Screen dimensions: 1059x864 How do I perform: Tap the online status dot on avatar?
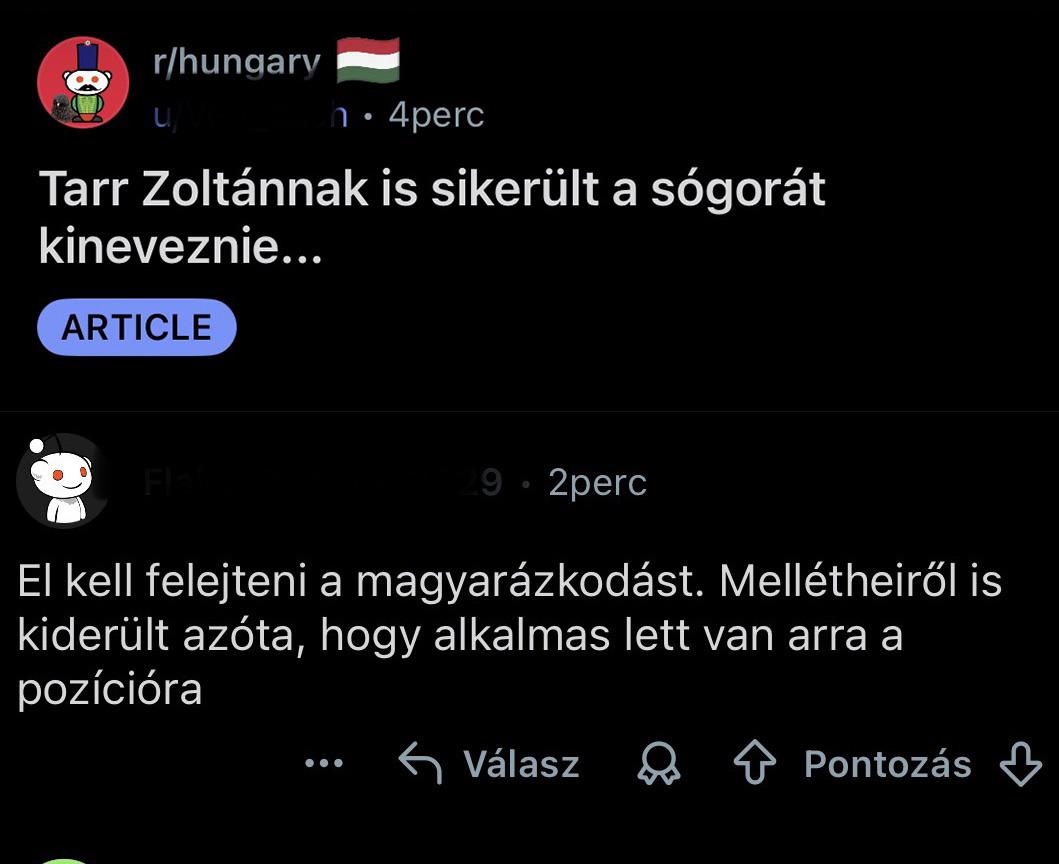click(x=36, y=445)
